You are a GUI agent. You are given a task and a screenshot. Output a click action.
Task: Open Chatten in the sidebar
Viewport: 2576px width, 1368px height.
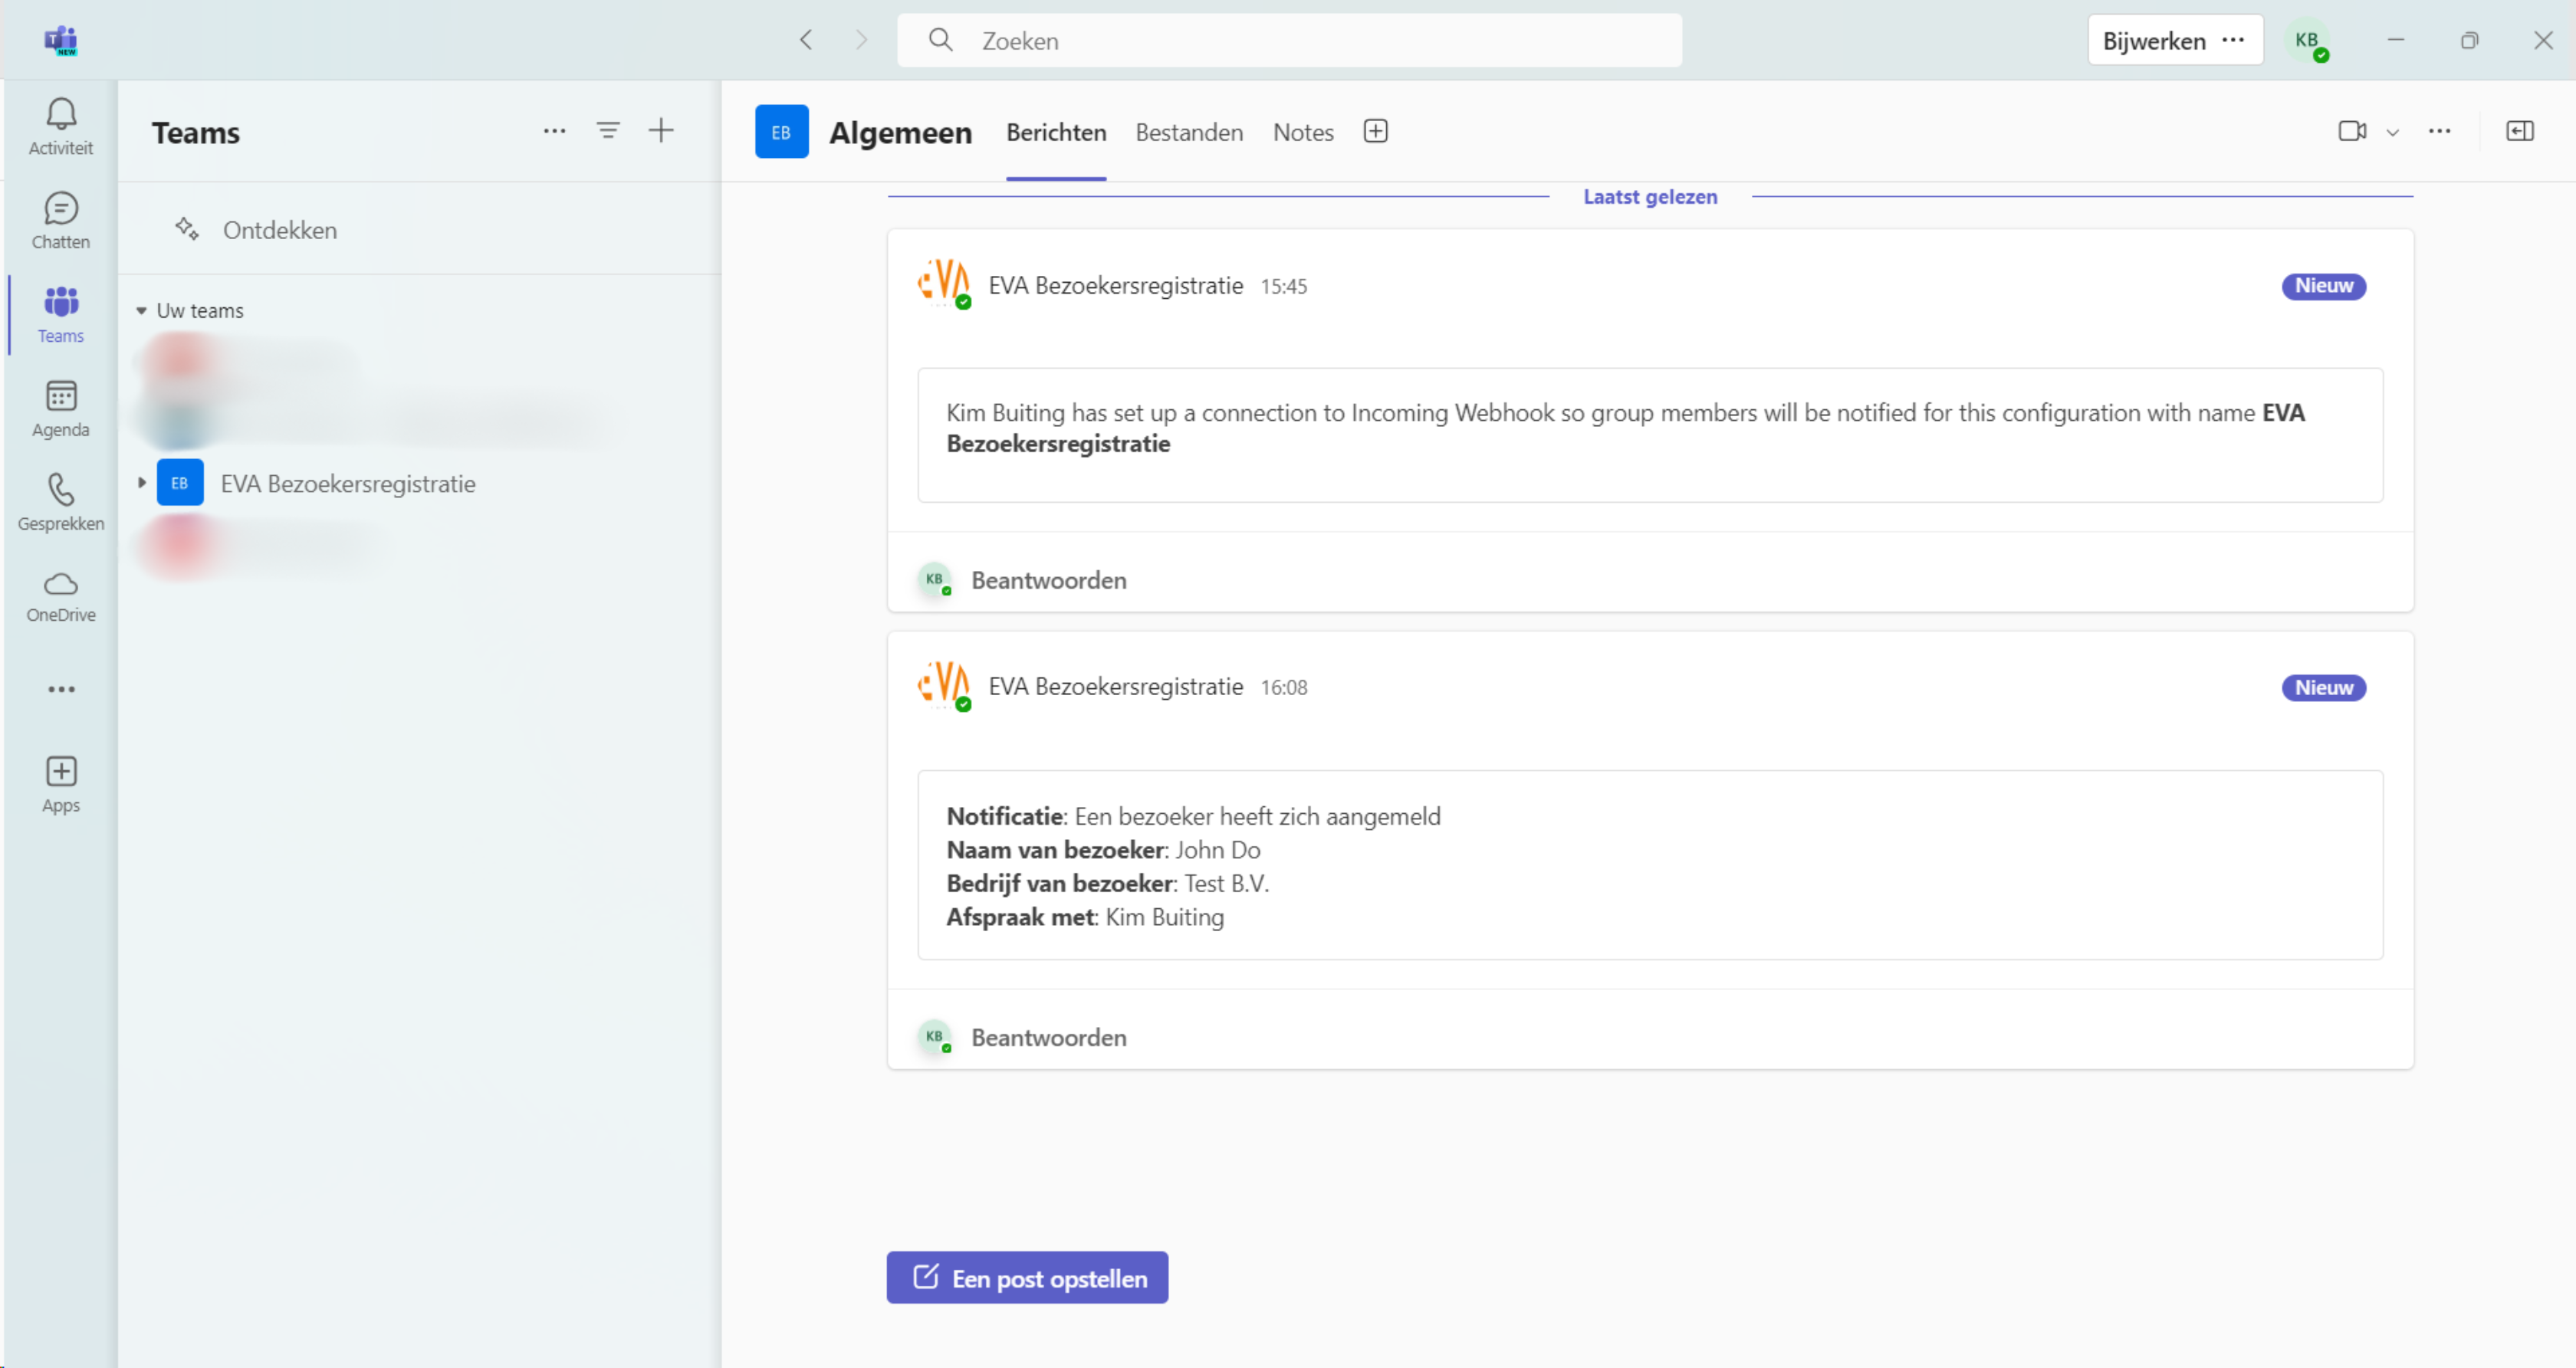pos(60,220)
